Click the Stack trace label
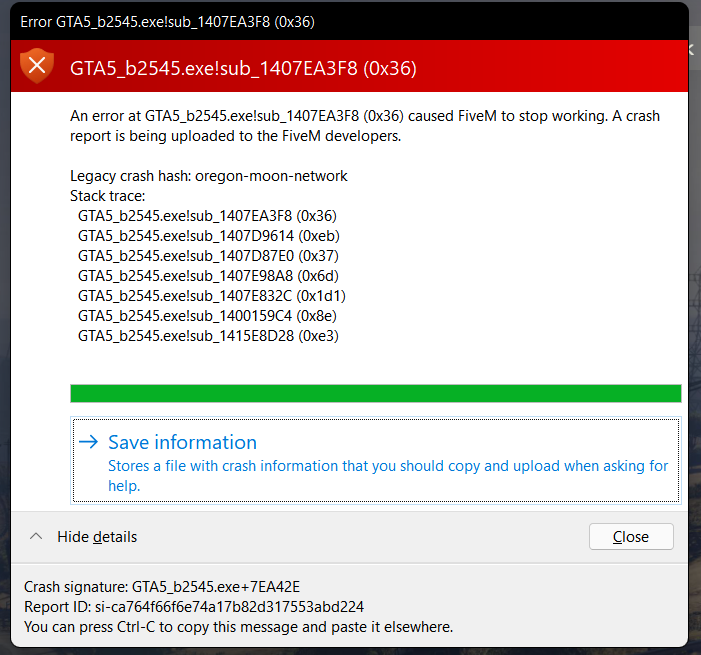The height and width of the screenshot is (655, 701). tap(108, 196)
